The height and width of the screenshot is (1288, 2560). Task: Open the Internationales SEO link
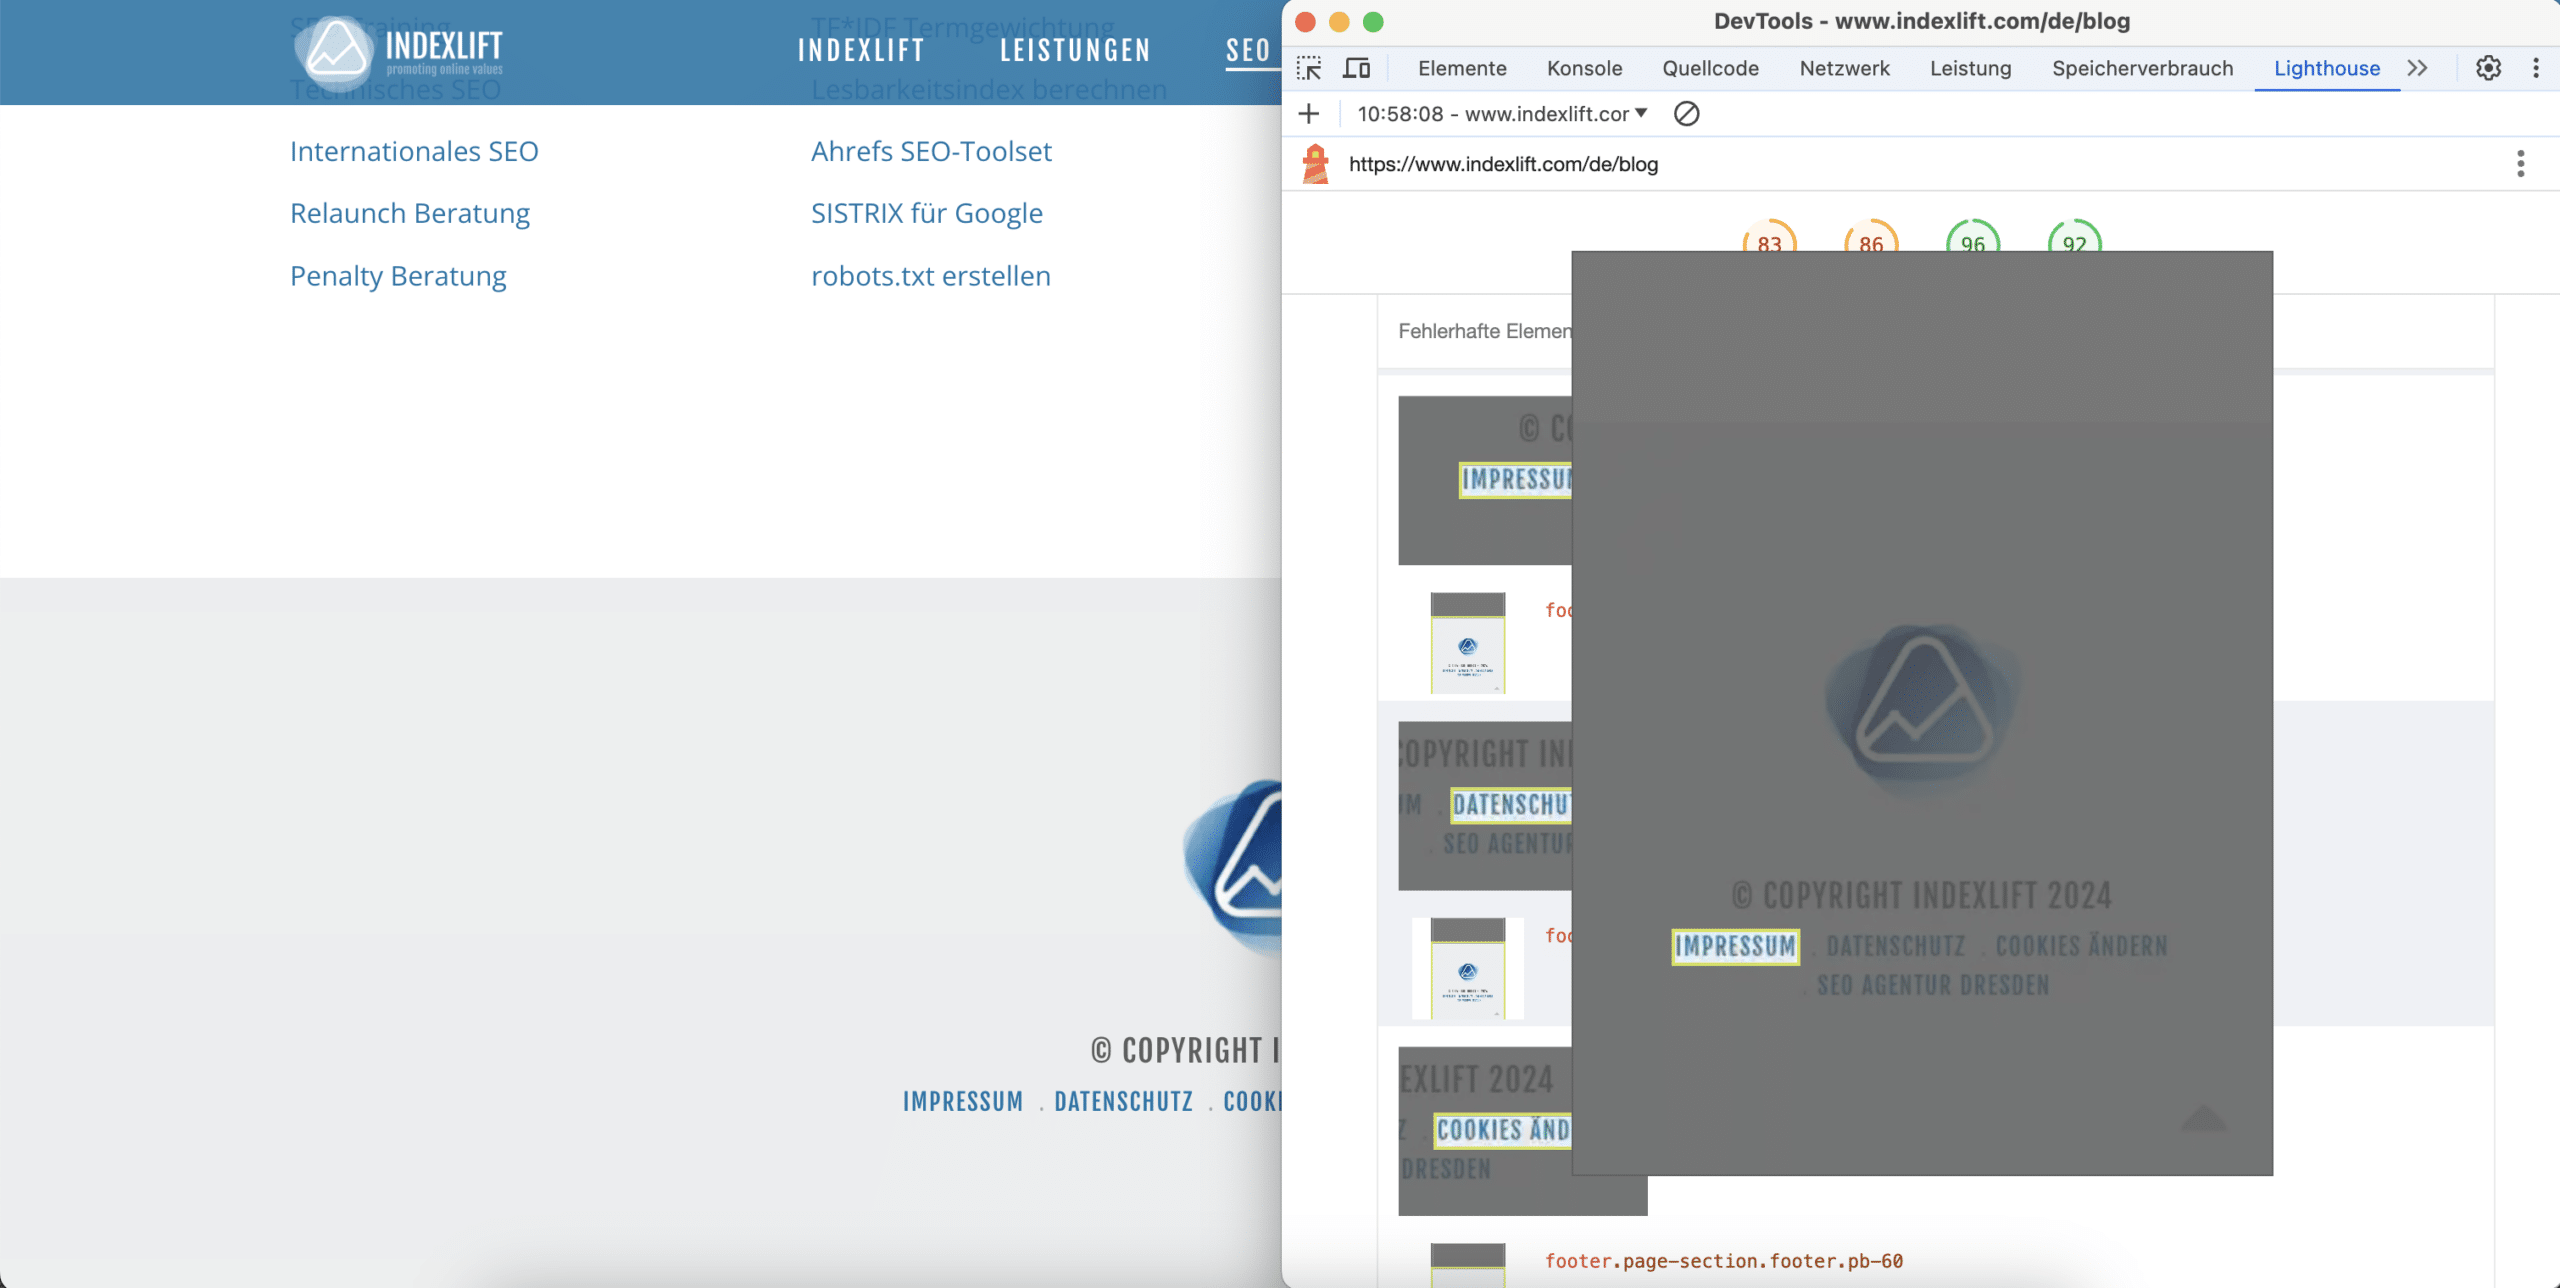[414, 151]
